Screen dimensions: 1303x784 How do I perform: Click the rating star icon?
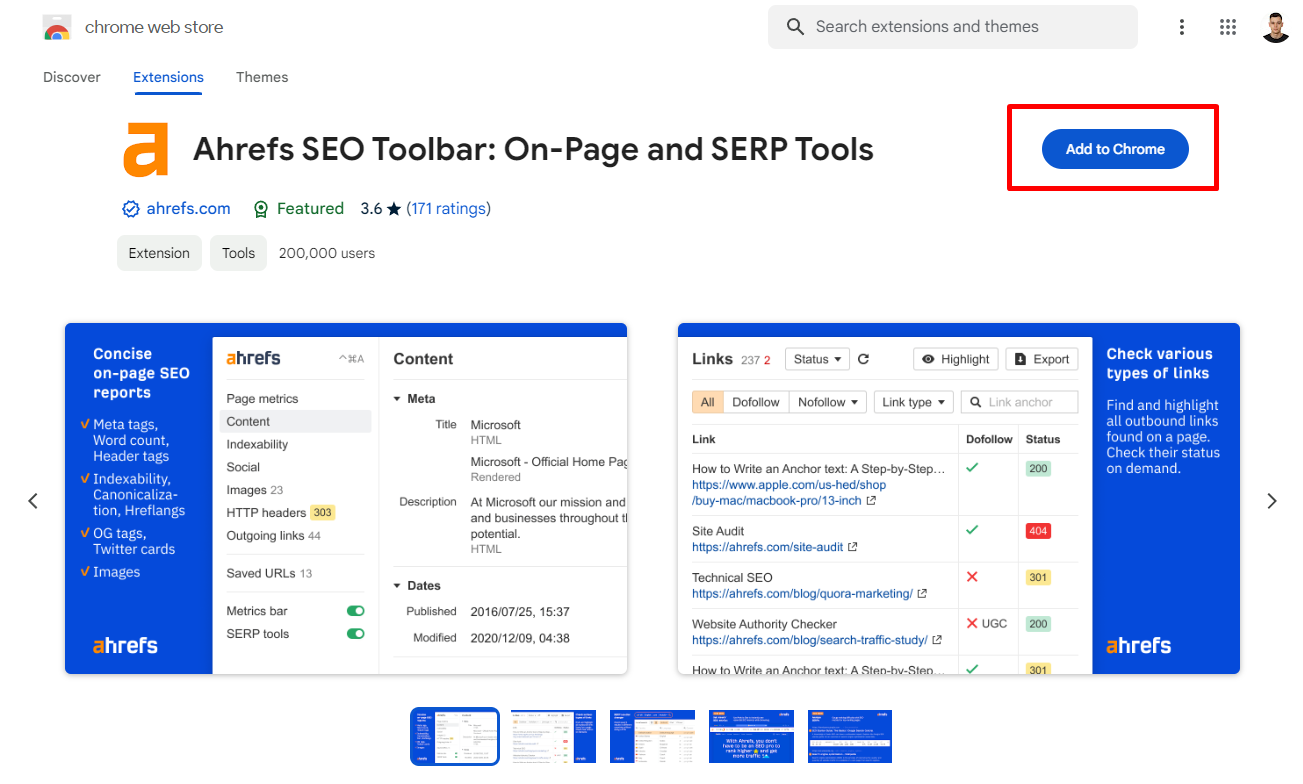click(394, 209)
